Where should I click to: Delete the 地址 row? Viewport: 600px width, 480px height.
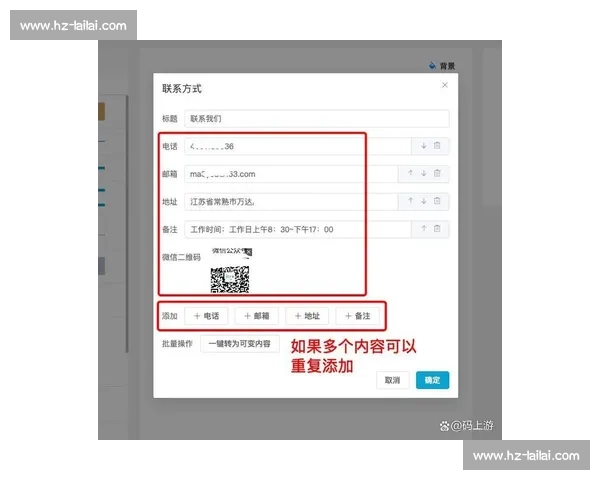[x=437, y=201]
